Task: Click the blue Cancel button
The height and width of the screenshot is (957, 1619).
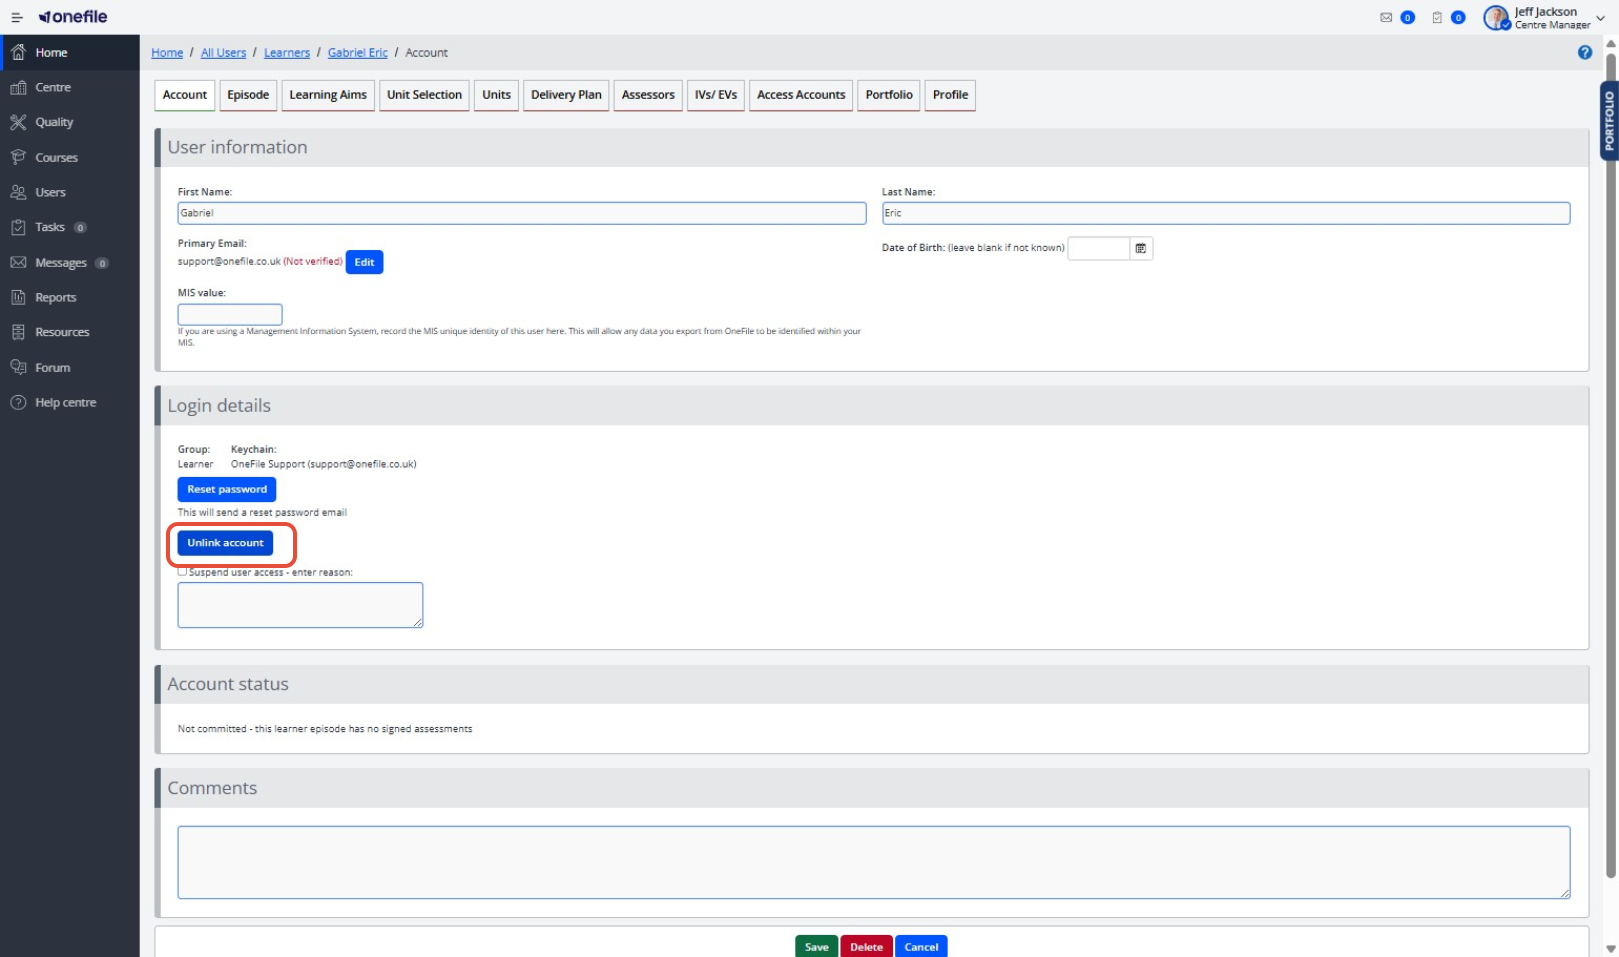Action: click(x=921, y=946)
